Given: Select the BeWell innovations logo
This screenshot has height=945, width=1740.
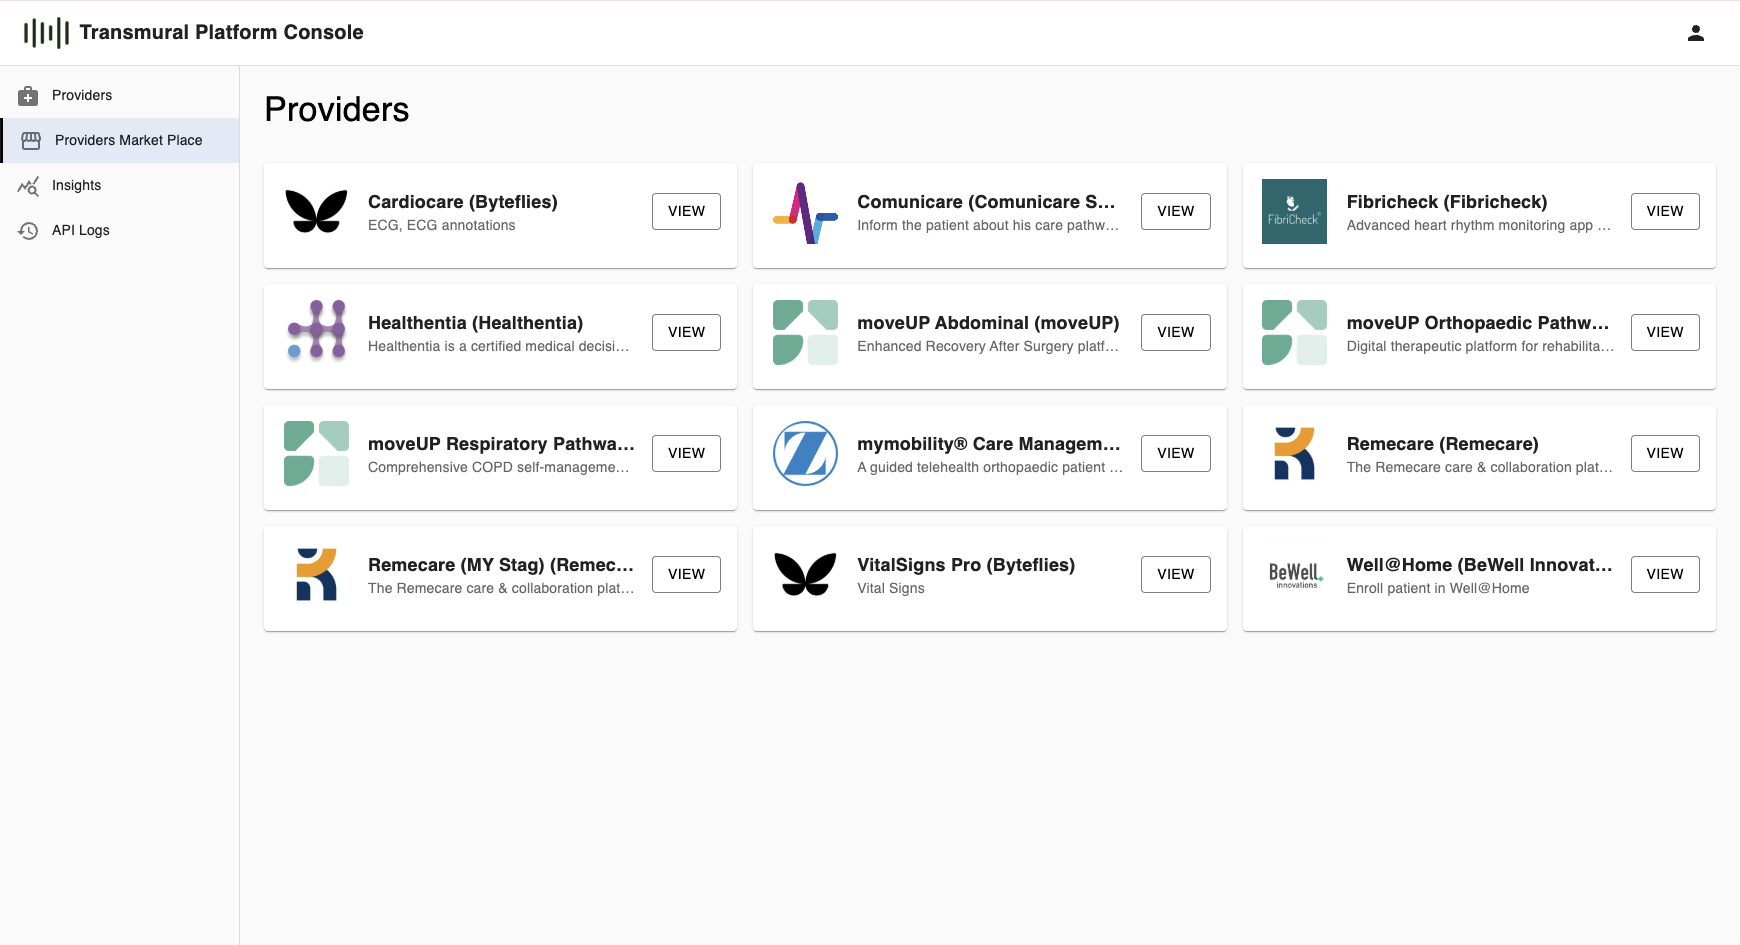Looking at the screenshot, I should pos(1294,575).
